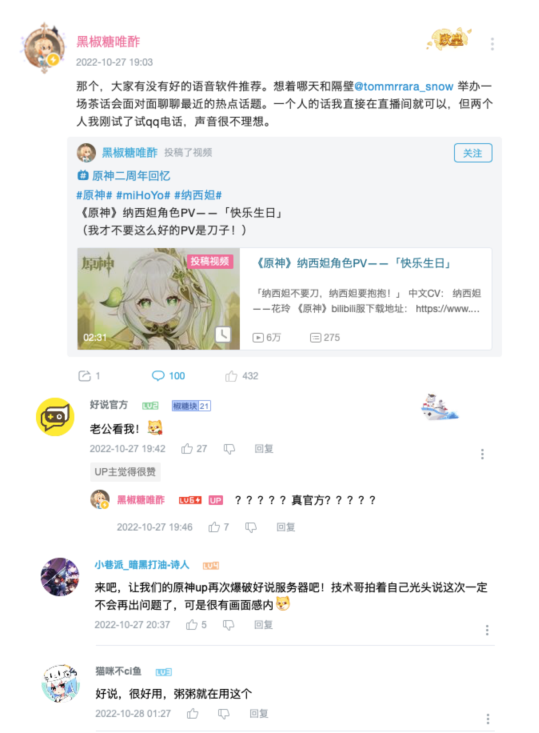Like the comment by 小巷派_暗黑打油-诗人
This screenshot has width=539, height=733.
pyautogui.click(x=192, y=625)
